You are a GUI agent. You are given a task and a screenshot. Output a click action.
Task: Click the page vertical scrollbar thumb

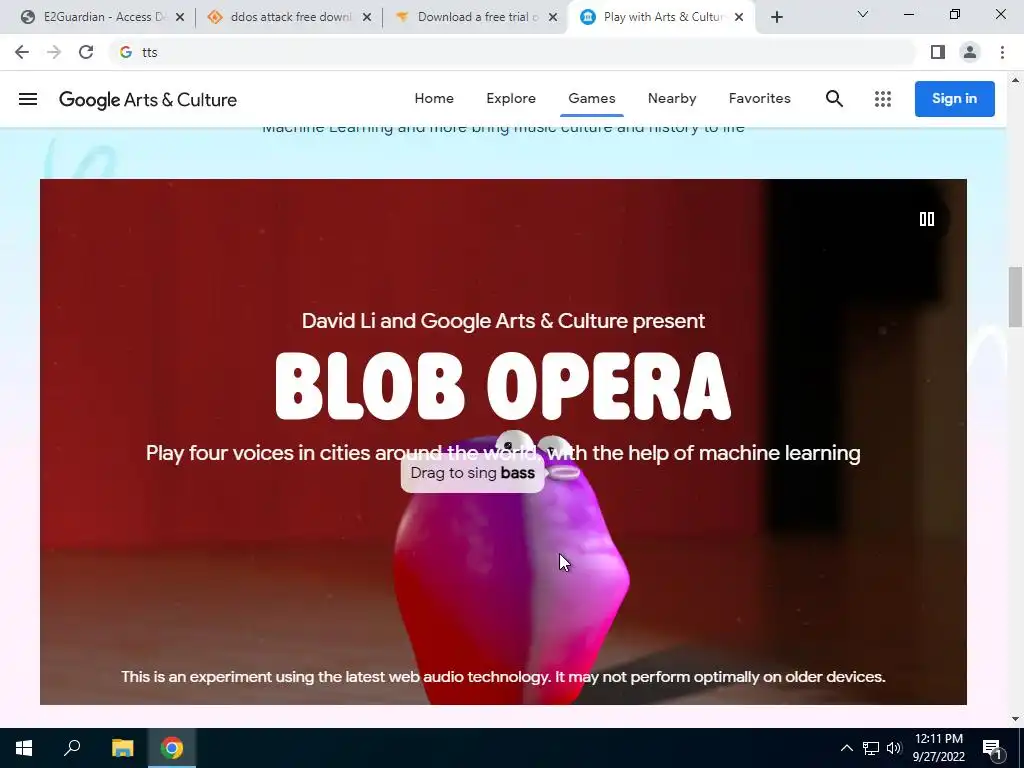click(x=1015, y=297)
